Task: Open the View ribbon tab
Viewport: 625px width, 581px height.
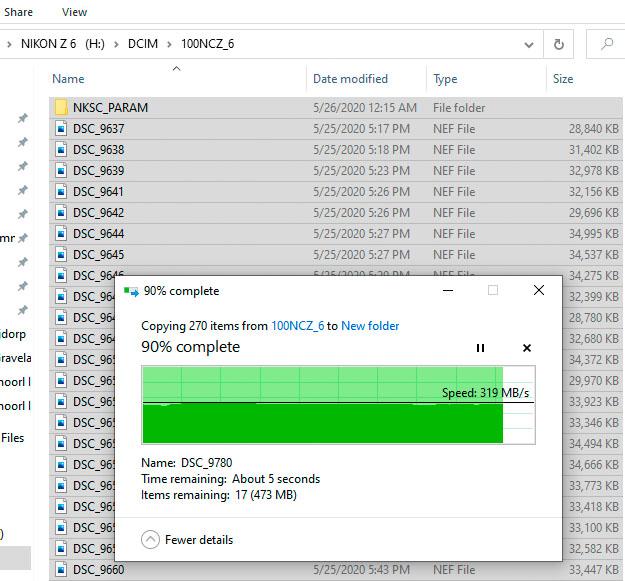Action: tap(75, 12)
